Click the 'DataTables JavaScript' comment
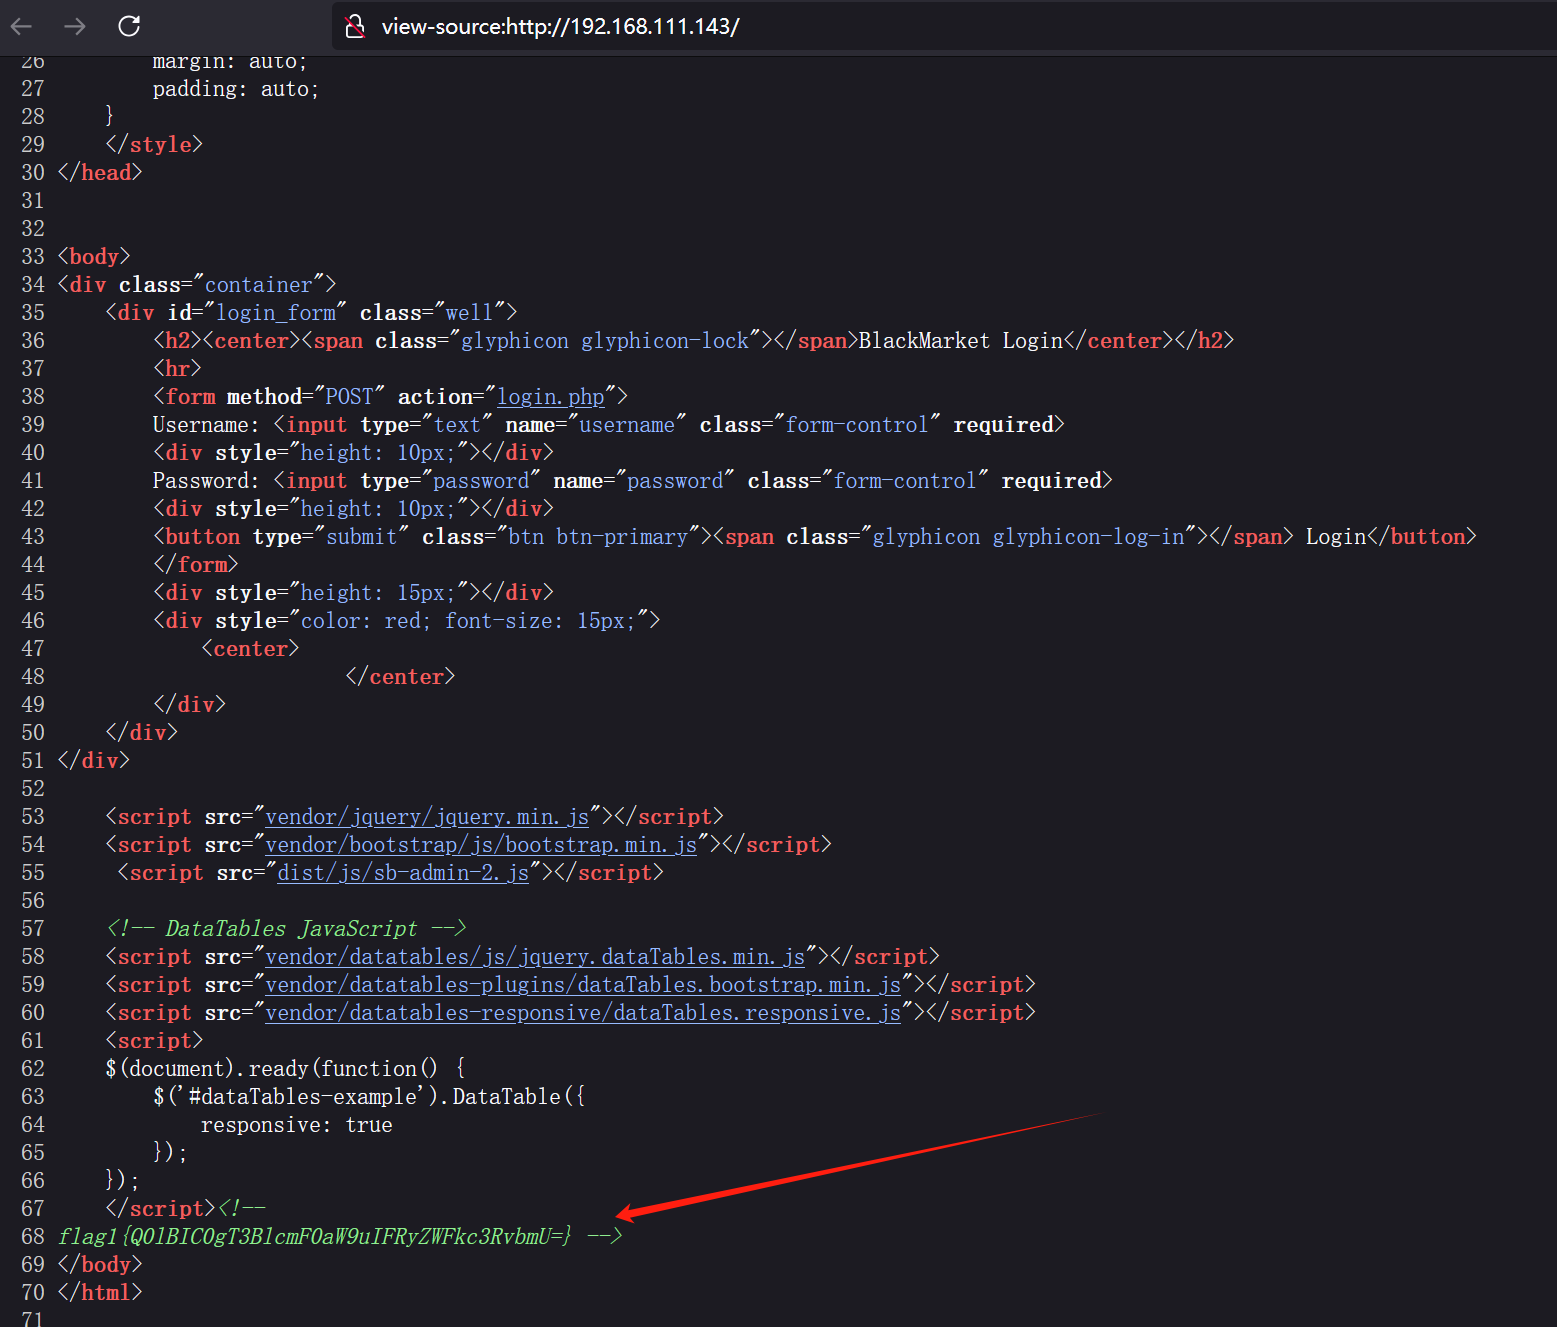This screenshot has height=1327, width=1557. tap(286, 929)
